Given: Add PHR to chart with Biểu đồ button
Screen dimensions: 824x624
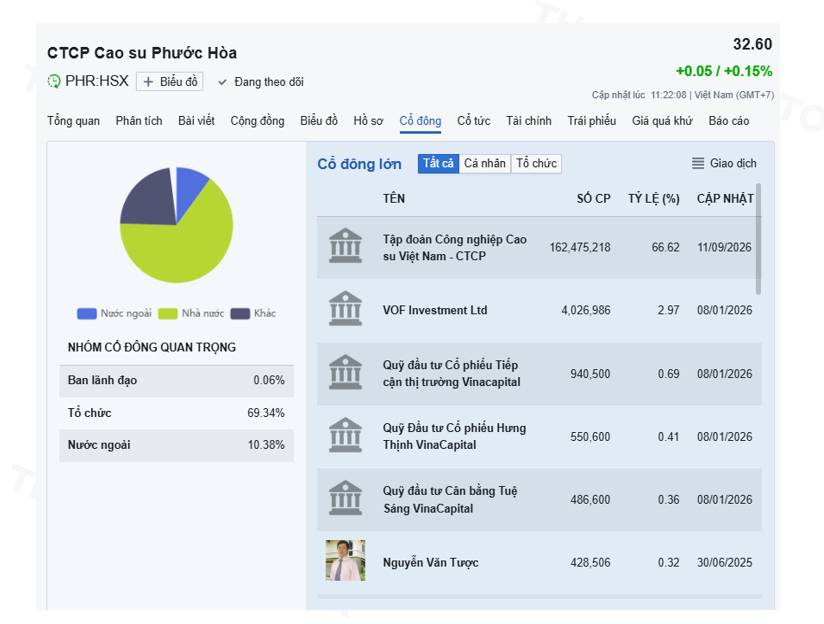Looking at the screenshot, I should [170, 82].
